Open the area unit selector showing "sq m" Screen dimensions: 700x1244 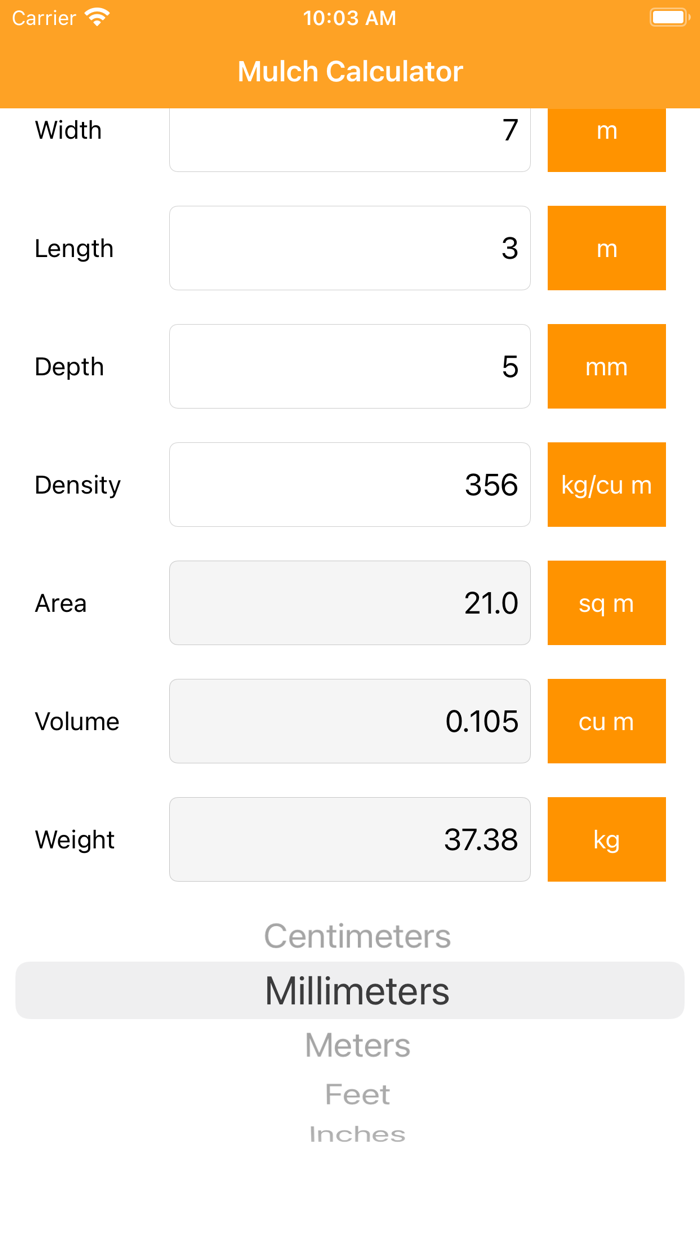point(606,603)
